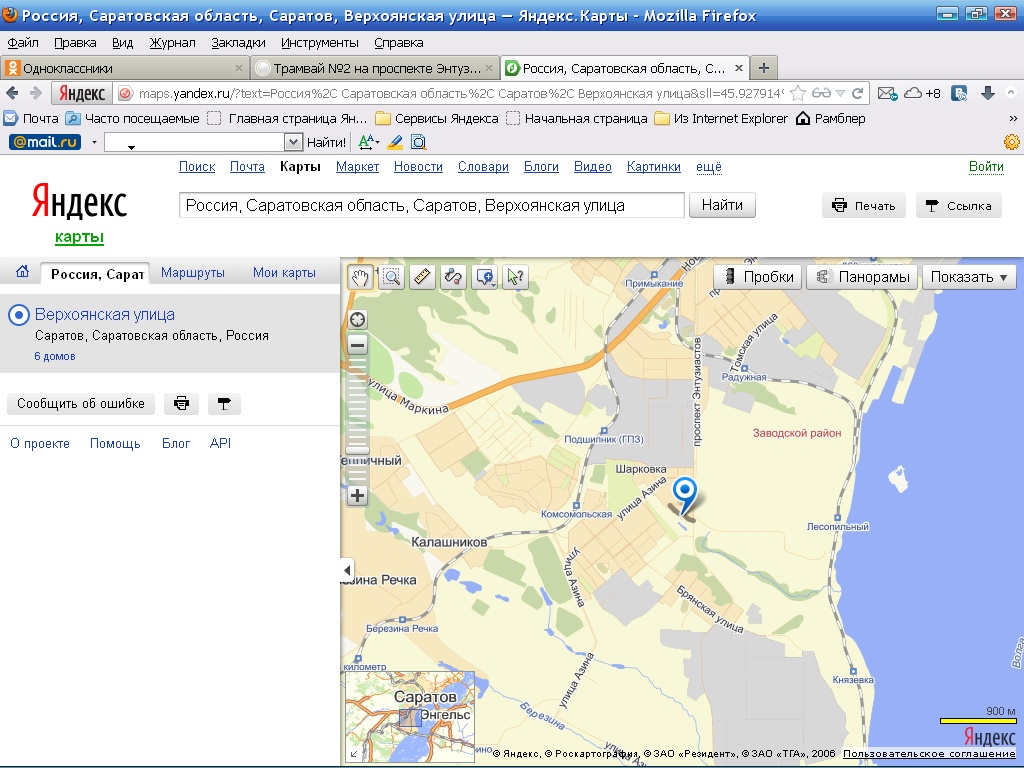Select the Верхоянская улица result radio marker

click(18, 315)
